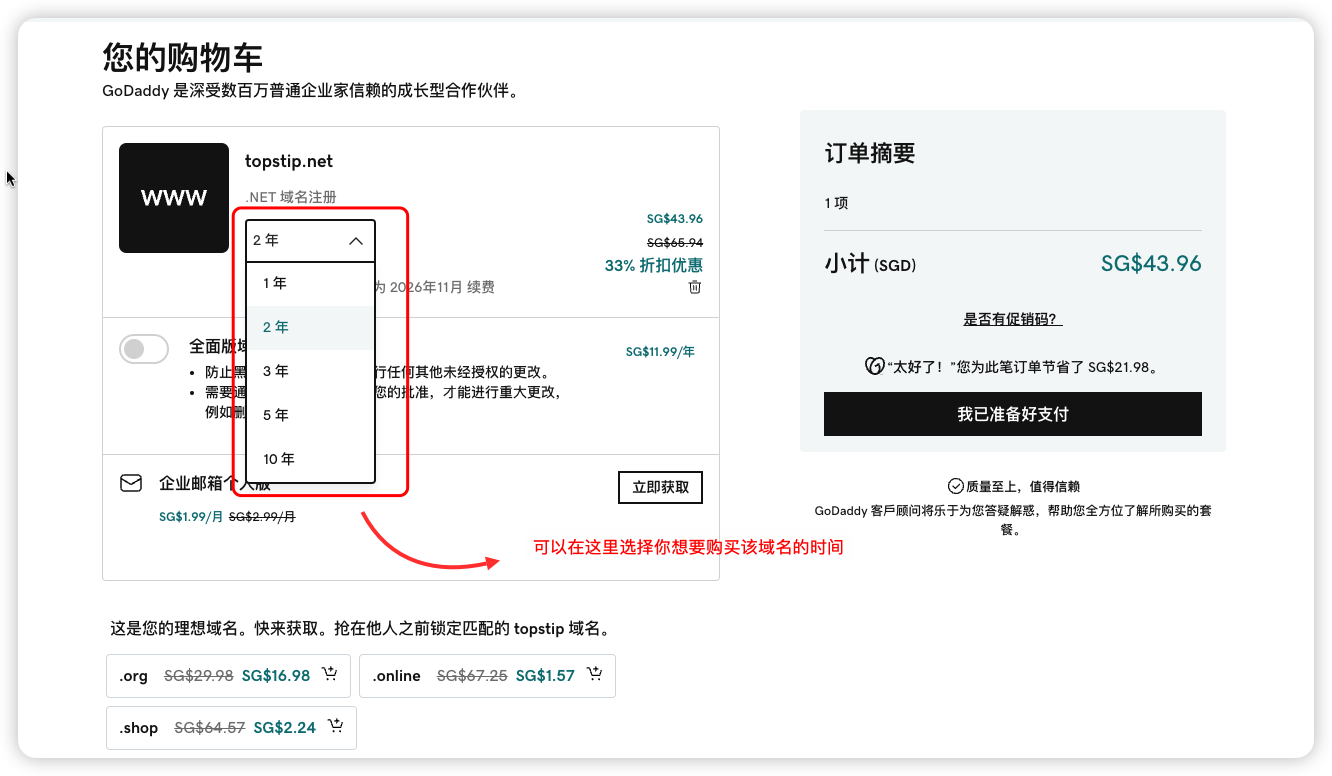This screenshot has height=776, width=1332.
Task: Click the topstip.net domain name
Action: click(289, 162)
